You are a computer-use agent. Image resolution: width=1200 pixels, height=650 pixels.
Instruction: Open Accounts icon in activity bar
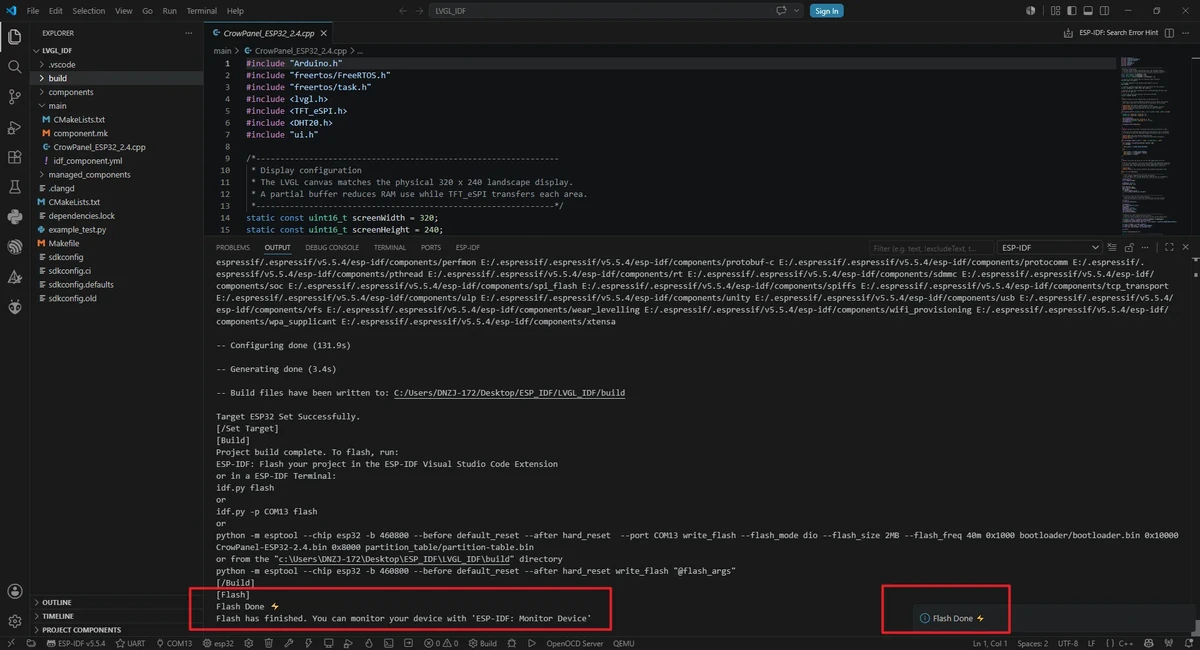pos(14,592)
